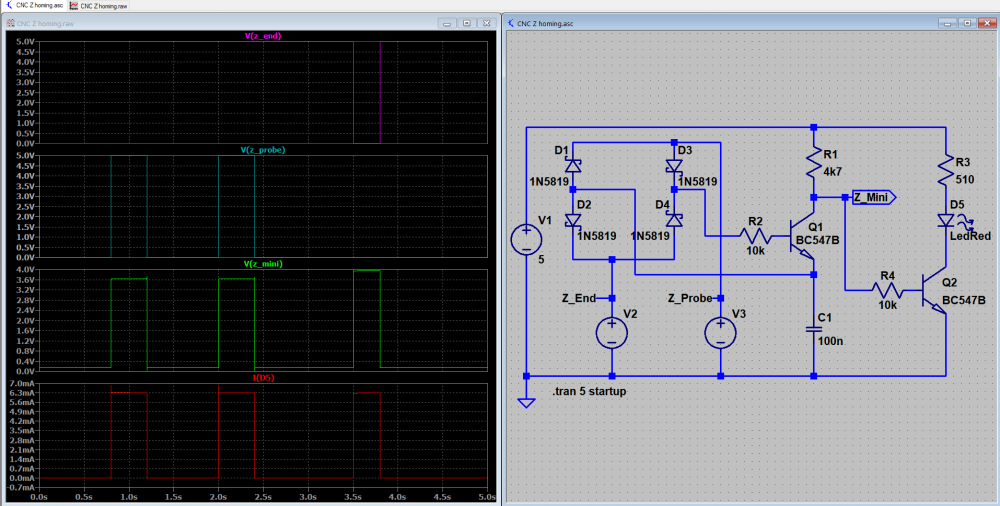Click the ground symbol in the schematic
This screenshot has height=506, width=1000.
pos(526,402)
